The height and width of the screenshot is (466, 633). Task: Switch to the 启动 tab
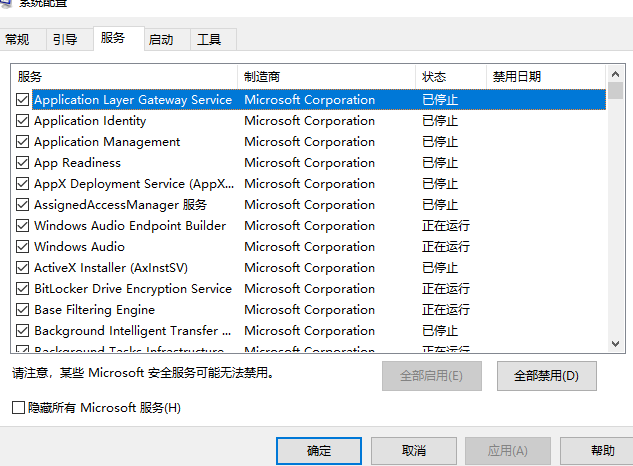tap(161, 40)
